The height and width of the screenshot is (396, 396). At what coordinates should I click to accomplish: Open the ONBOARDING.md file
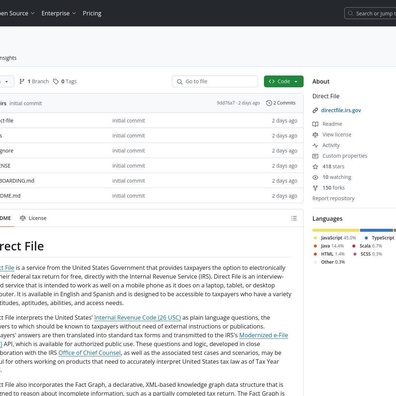point(17,181)
